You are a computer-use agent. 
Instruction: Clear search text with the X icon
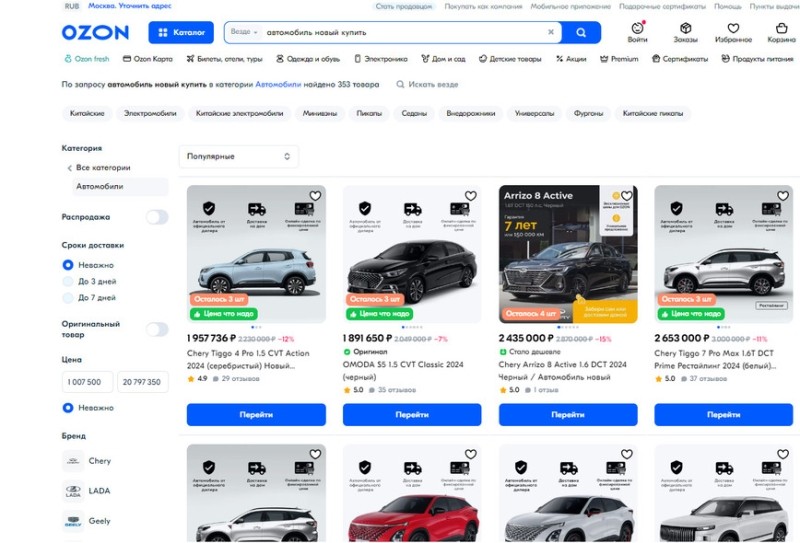coord(550,32)
